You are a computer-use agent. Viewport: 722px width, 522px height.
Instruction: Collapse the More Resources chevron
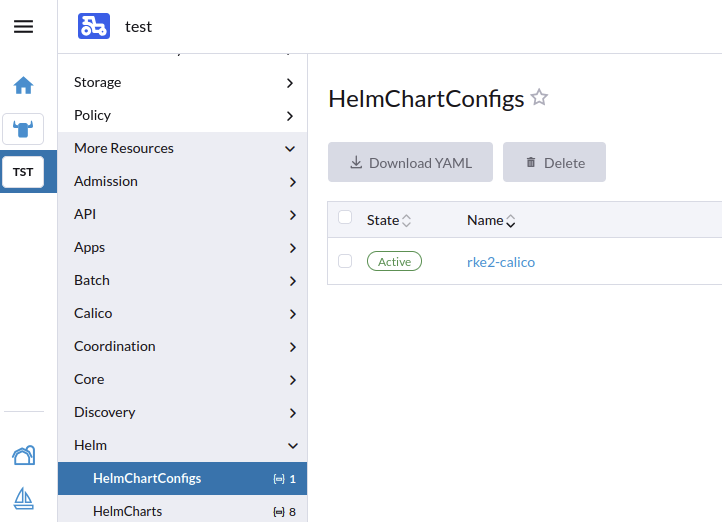[x=290, y=149]
